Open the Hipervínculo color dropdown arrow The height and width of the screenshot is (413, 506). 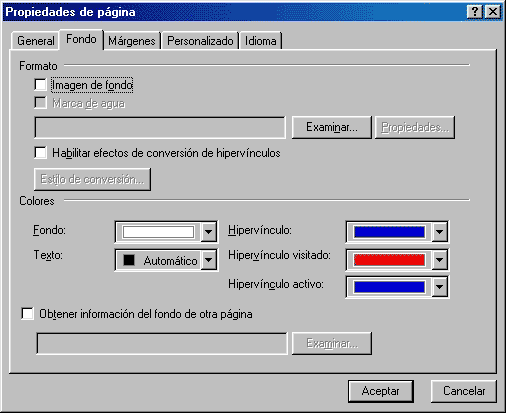click(x=440, y=231)
